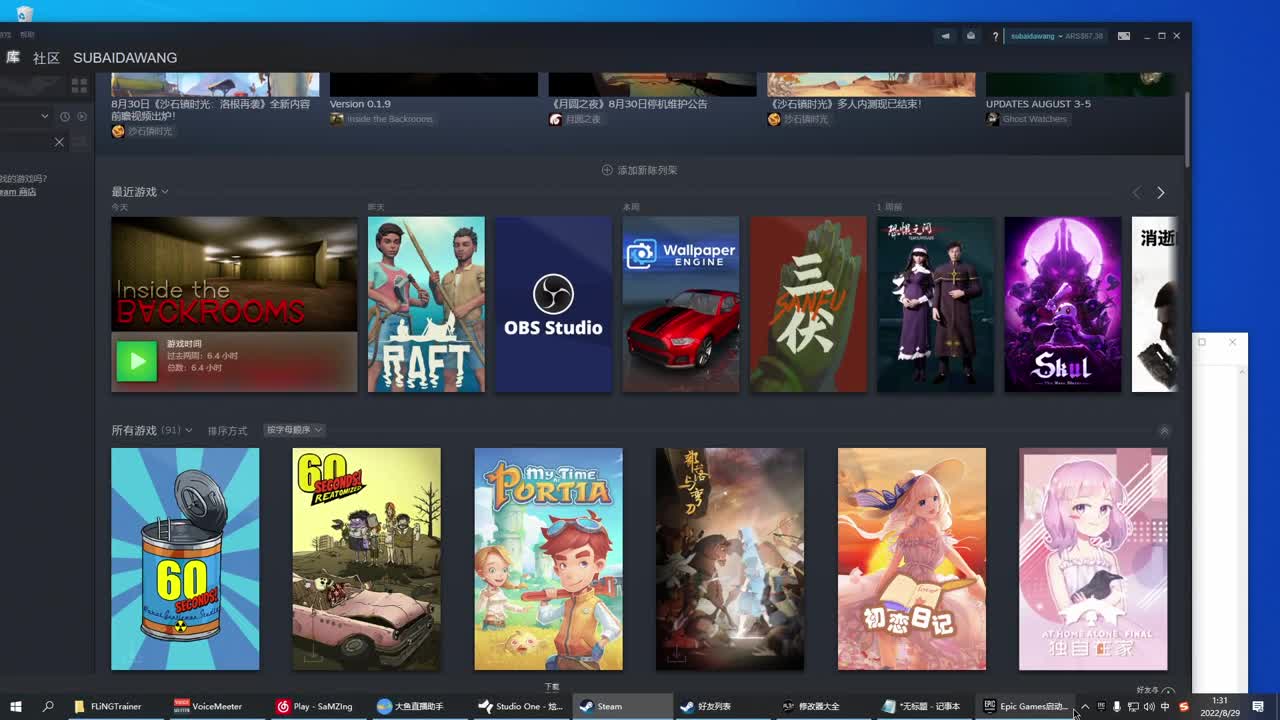1280x720 pixels.
Task: Open the My Time at Portia cover
Action: (x=548, y=559)
